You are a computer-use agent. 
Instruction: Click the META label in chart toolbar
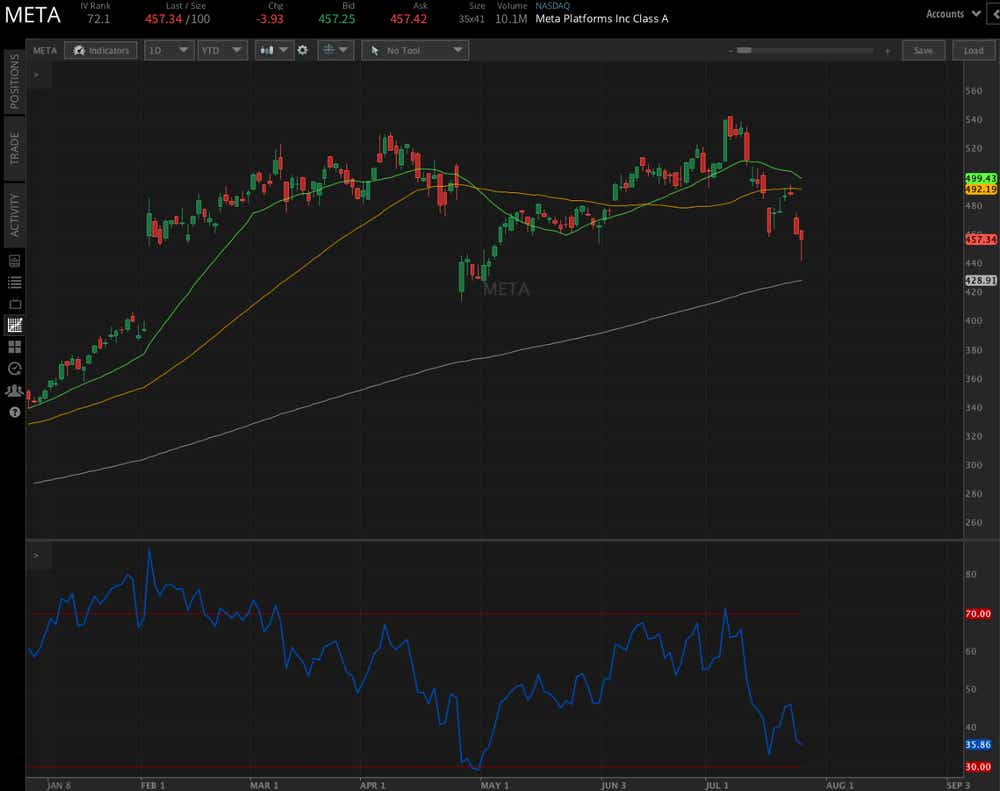(45, 50)
